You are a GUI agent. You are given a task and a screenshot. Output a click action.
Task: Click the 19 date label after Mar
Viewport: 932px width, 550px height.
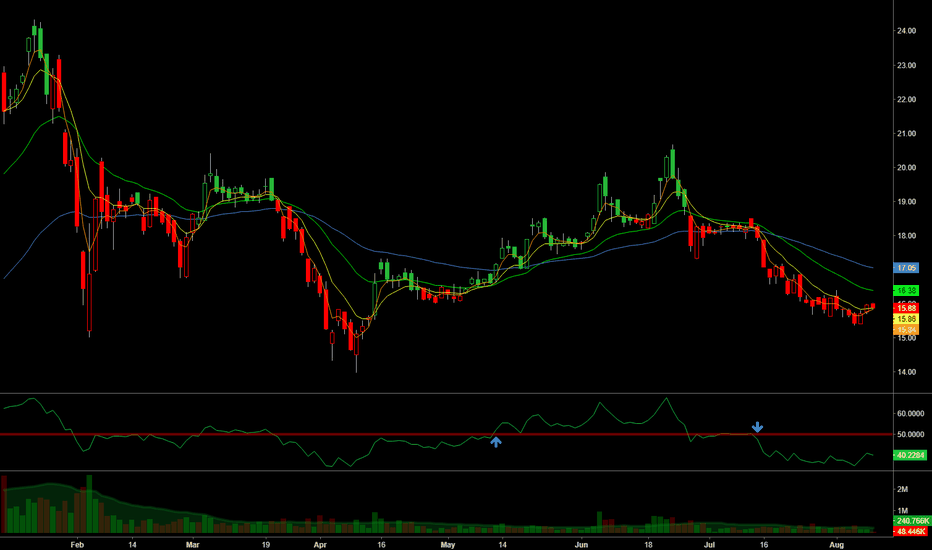(266, 545)
